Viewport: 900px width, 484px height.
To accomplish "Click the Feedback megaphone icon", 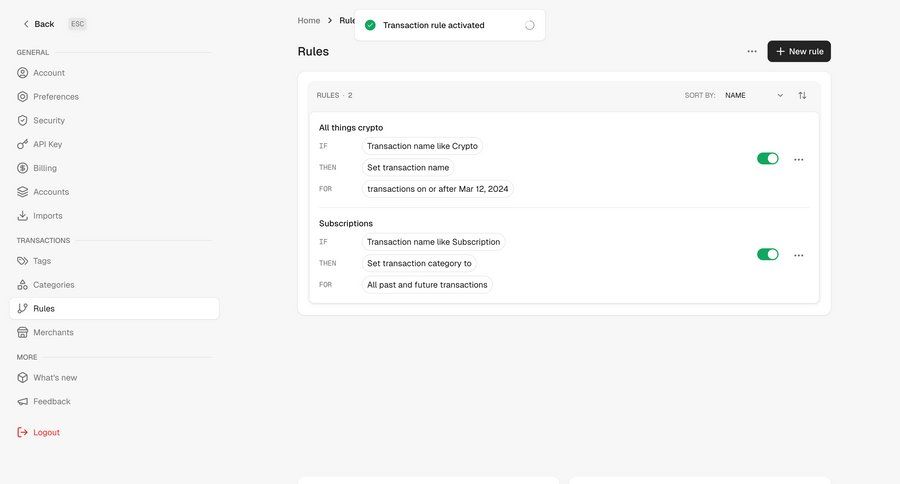I will (22, 401).
